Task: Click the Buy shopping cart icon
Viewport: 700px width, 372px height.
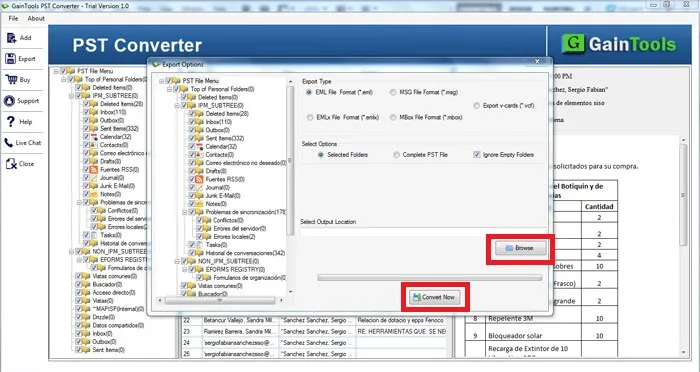Action: [11, 79]
